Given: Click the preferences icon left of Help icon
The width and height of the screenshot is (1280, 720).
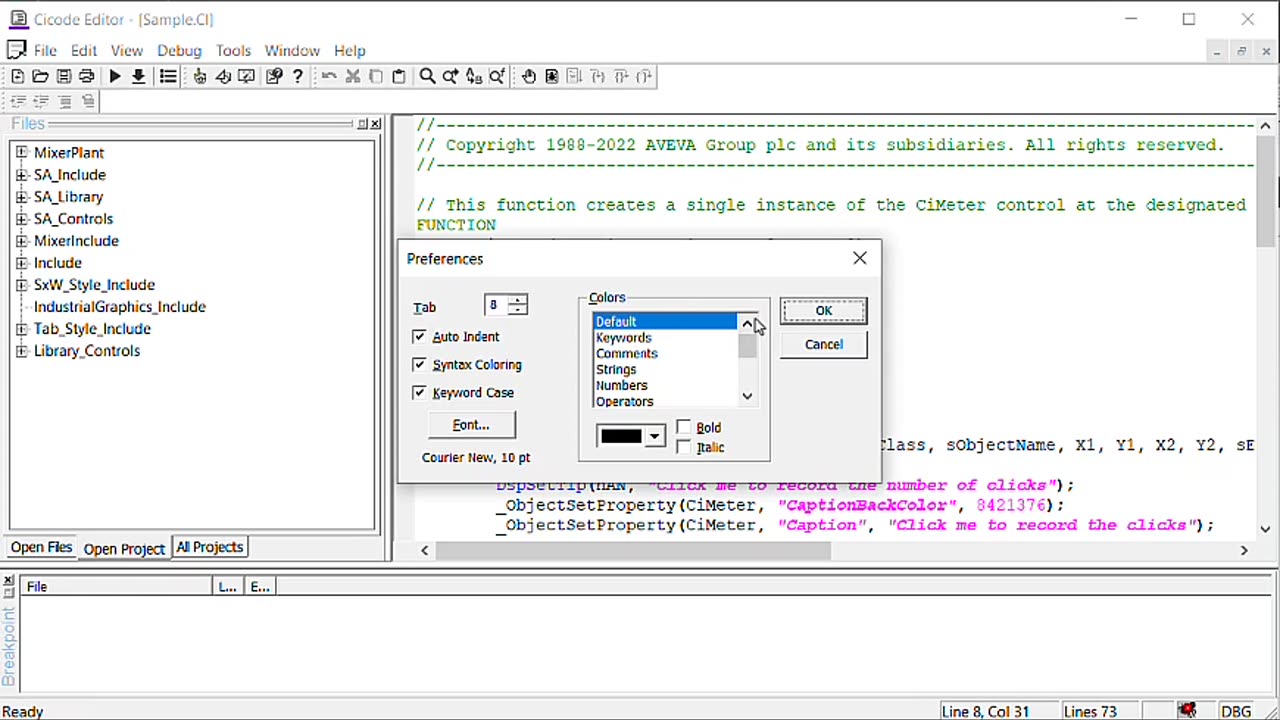Looking at the screenshot, I should click(x=274, y=77).
